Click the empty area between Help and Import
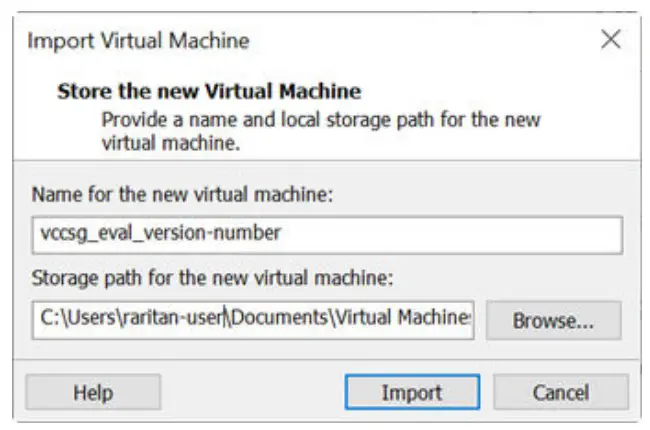Screen dimensions: 650x430 point(252,392)
